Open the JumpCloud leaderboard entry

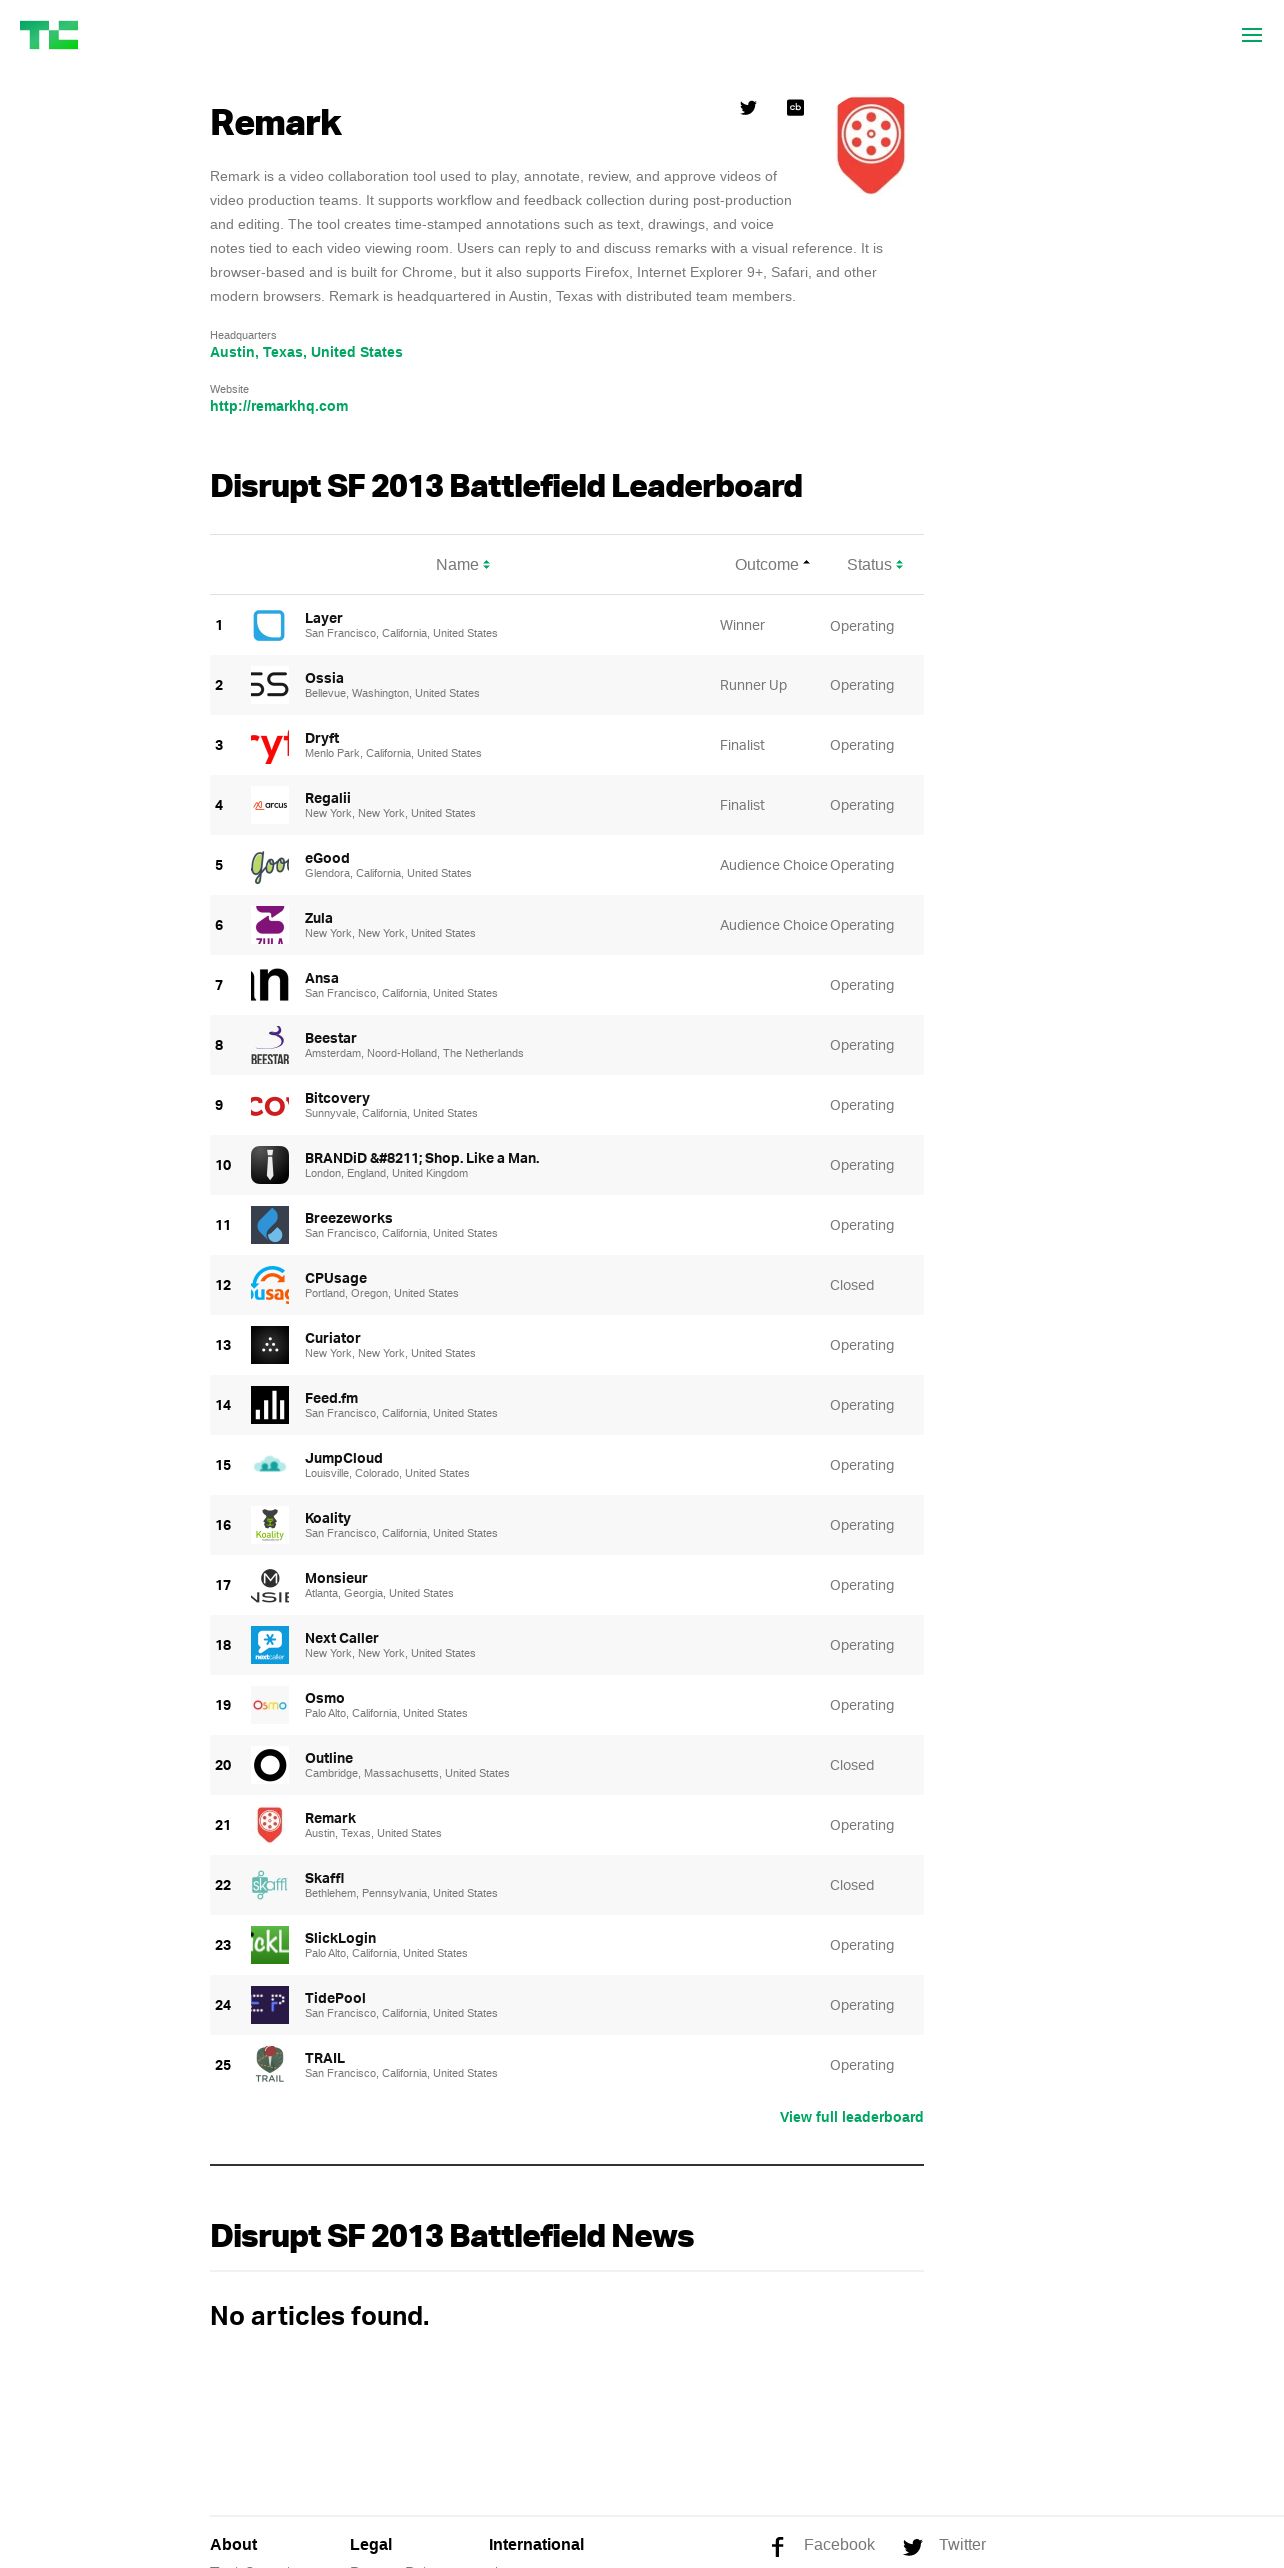(567, 1465)
